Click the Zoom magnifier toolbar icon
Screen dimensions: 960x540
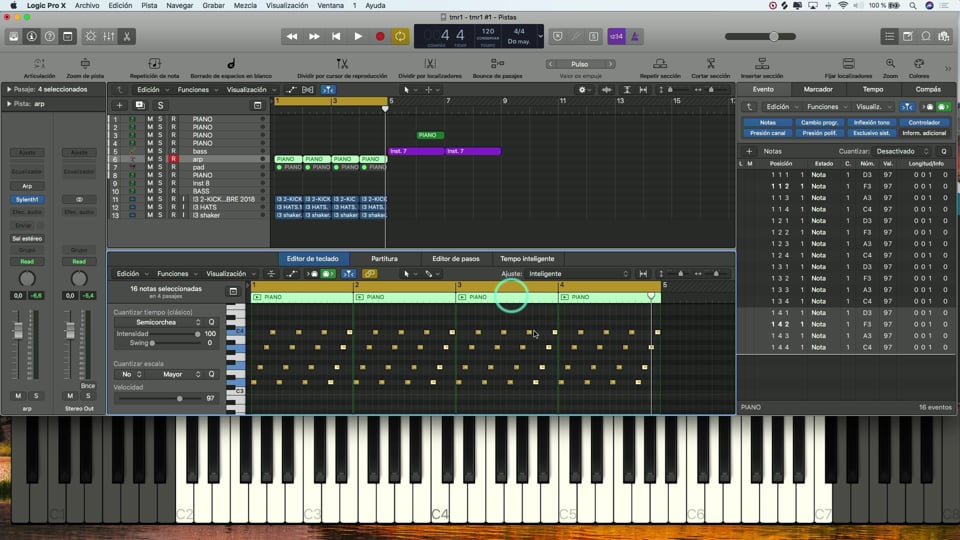(890, 64)
